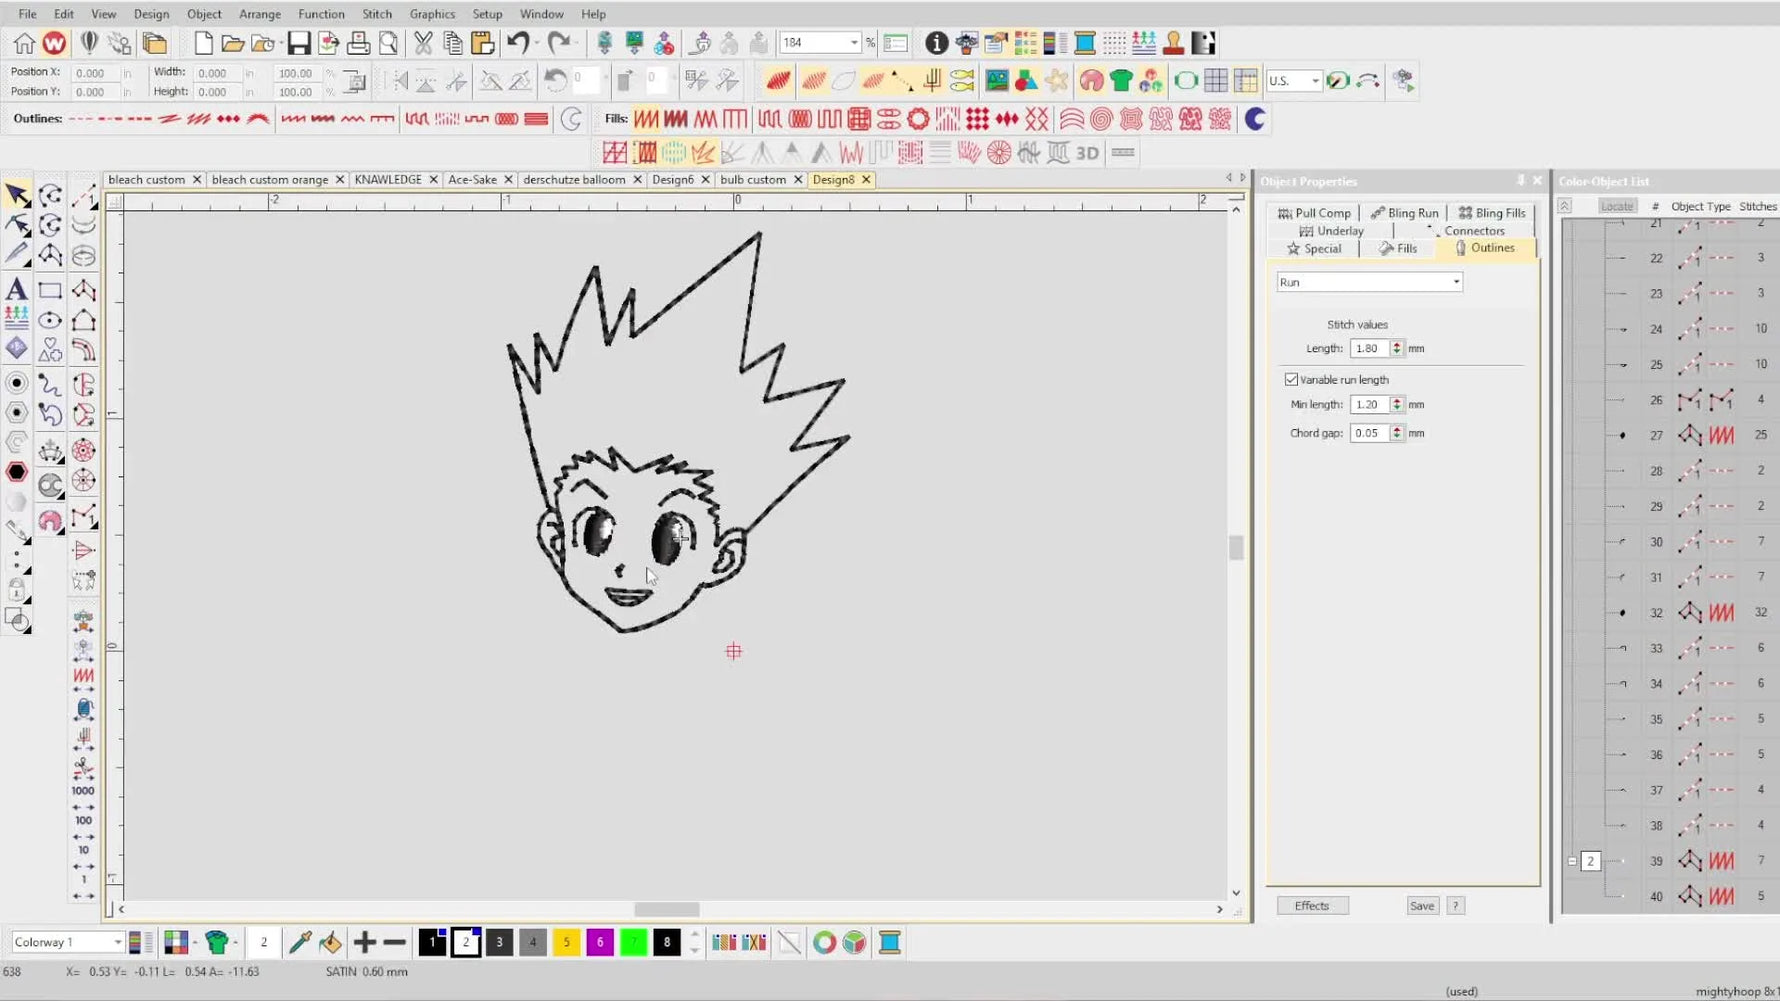The image size is (1780, 1001).
Task: Adjust the Length value stepper arrows
Action: pos(1397,348)
